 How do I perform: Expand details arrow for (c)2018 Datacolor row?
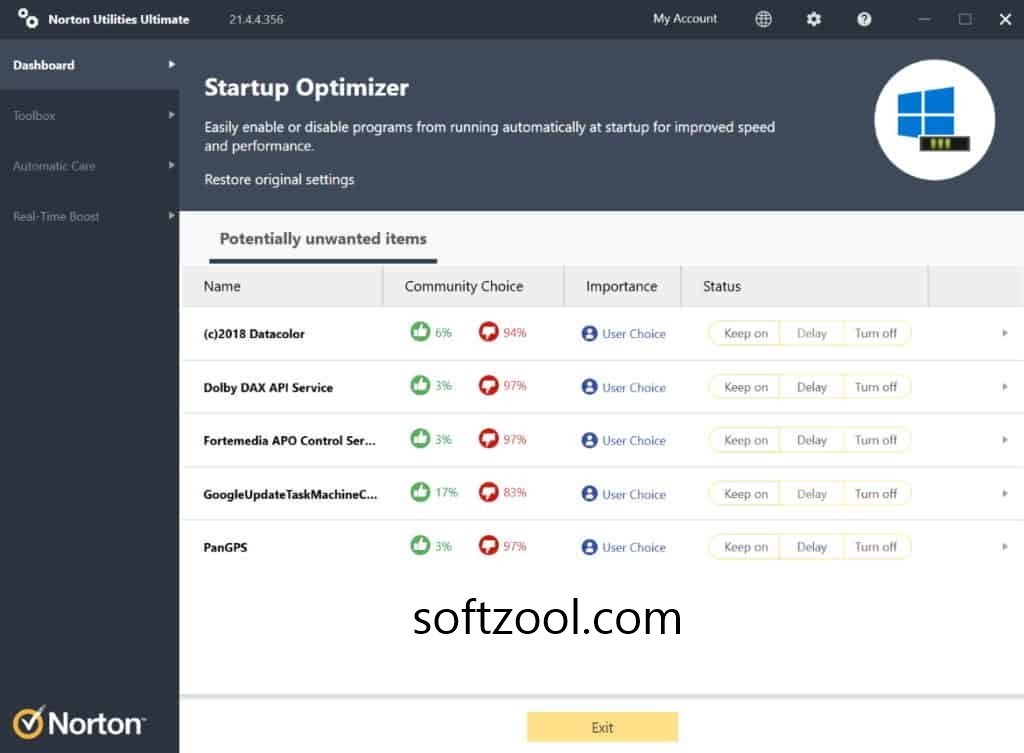pyautogui.click(x=1004, y=333)
